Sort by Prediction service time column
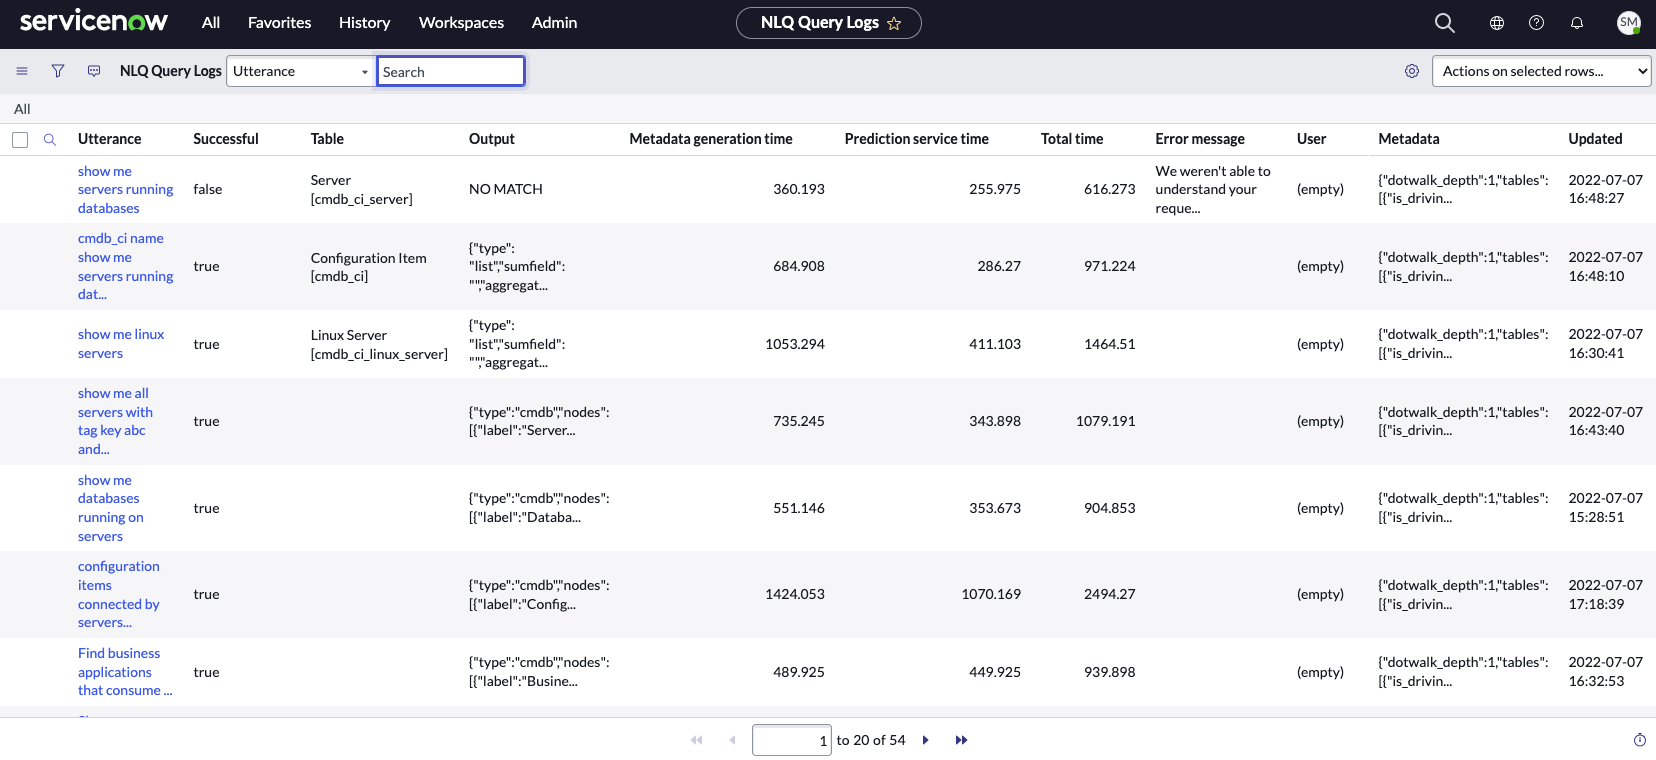The width and height of the screenshot is (1656, 760). click(x=916, y=139)
